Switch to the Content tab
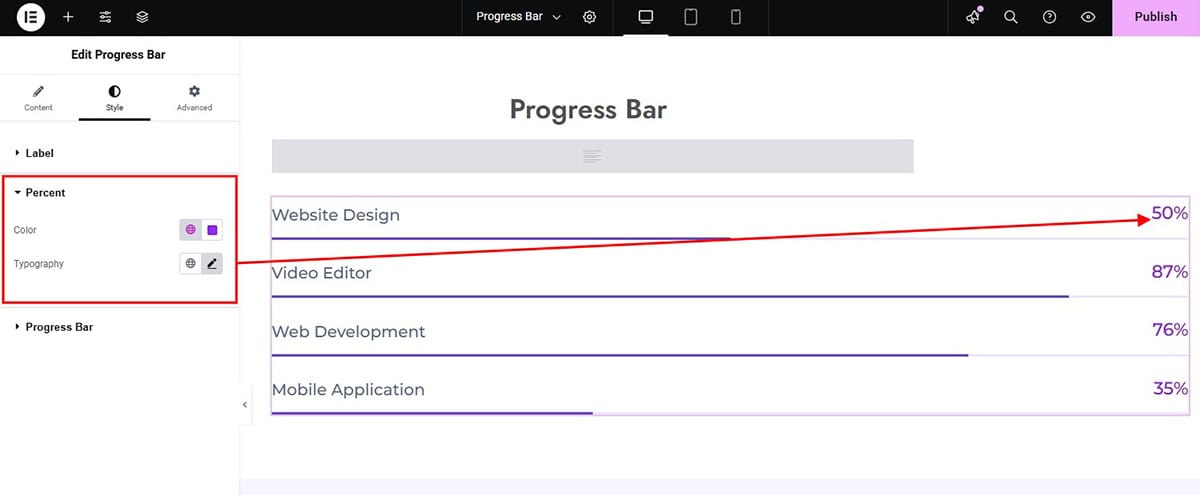This screenshot has height=495, width=1200. (39, 98)
